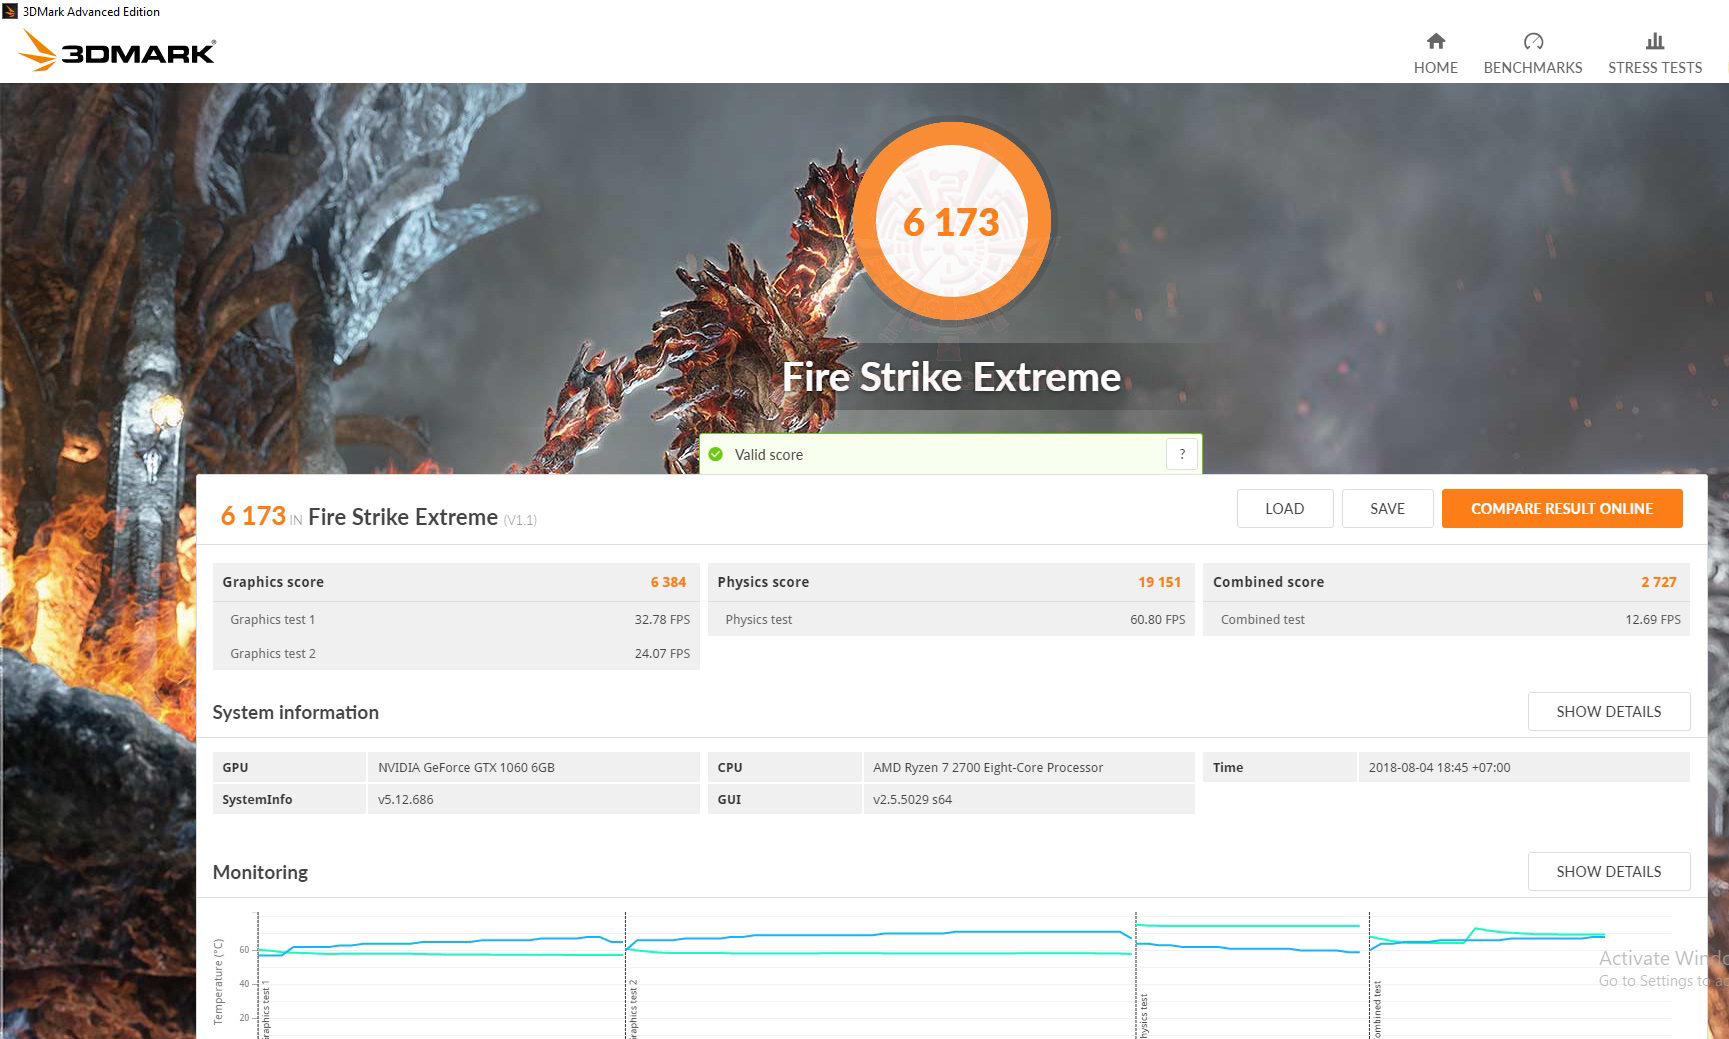Image resolution: width=1729 pixels, height=1039 pixels.
Task: Toggle Show Details for Monitoring
Action: tap(1607, 871)
